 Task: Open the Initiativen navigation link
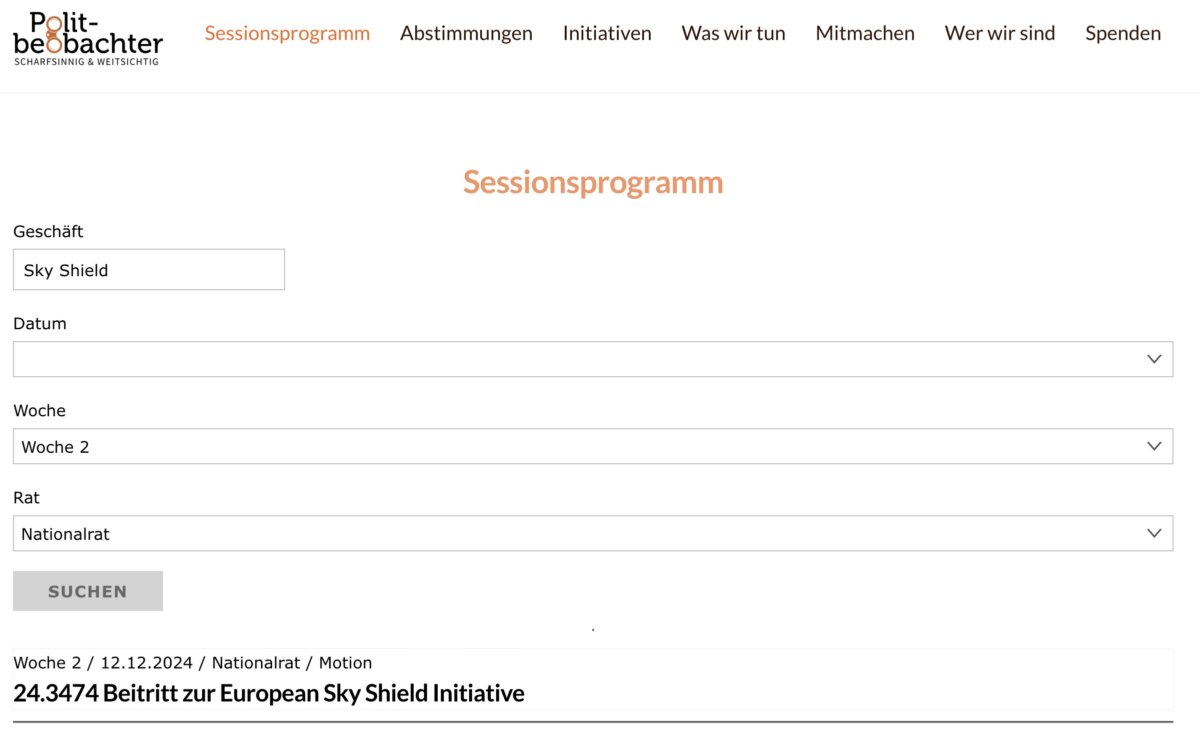tap(607, 33)
